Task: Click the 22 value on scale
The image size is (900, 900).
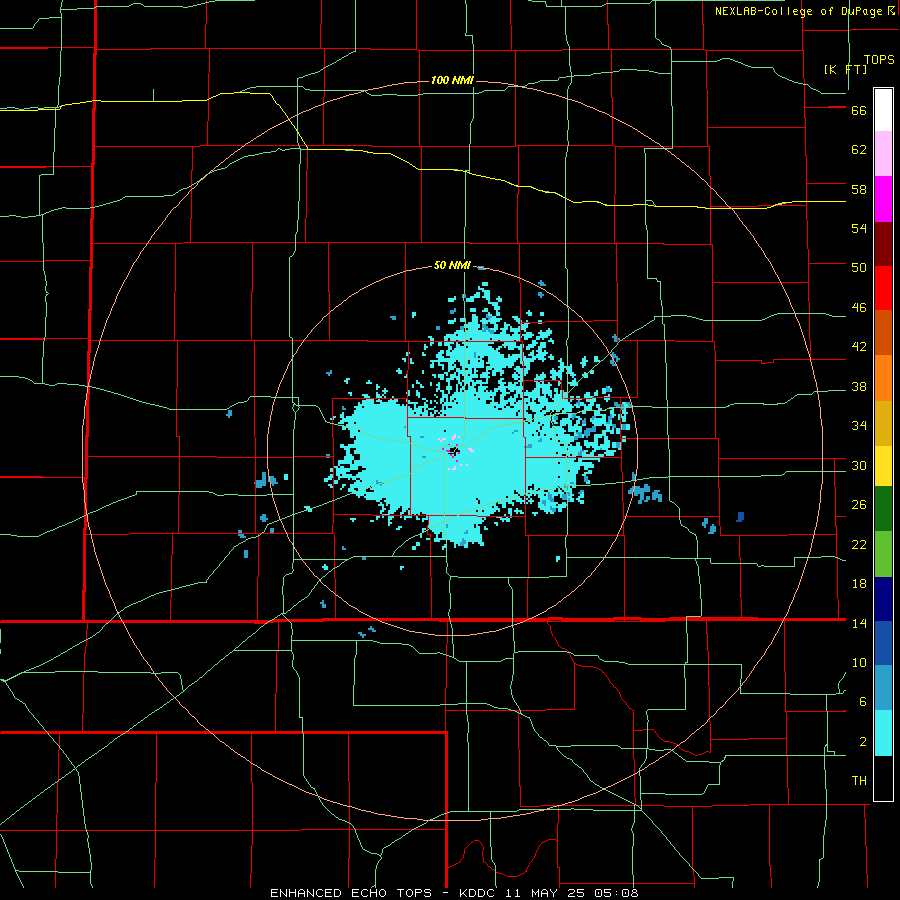Action: click(859, 544)
